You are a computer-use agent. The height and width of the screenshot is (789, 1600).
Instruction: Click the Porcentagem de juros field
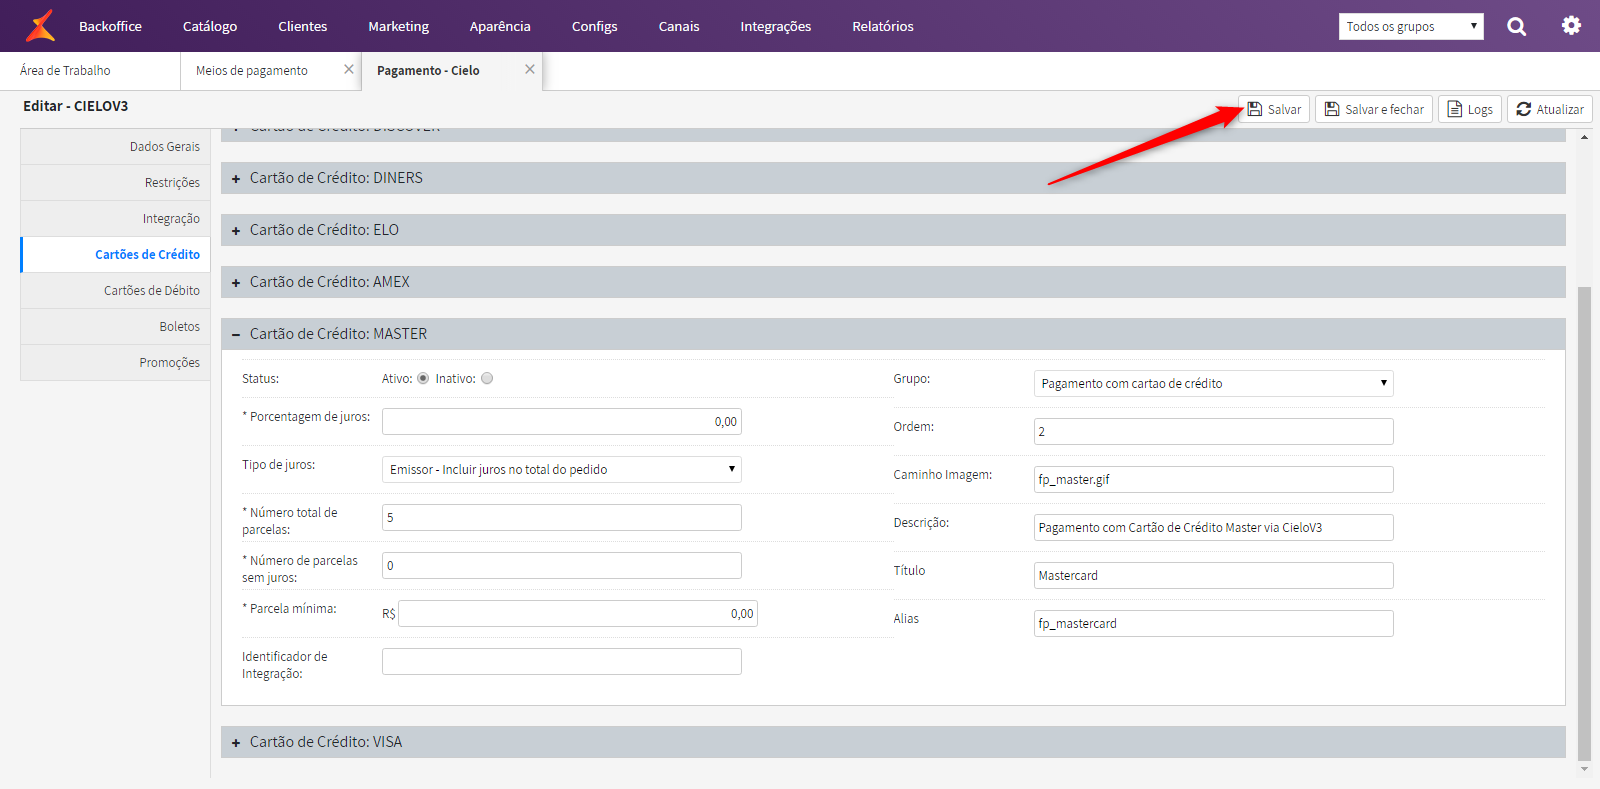point(562,421)
